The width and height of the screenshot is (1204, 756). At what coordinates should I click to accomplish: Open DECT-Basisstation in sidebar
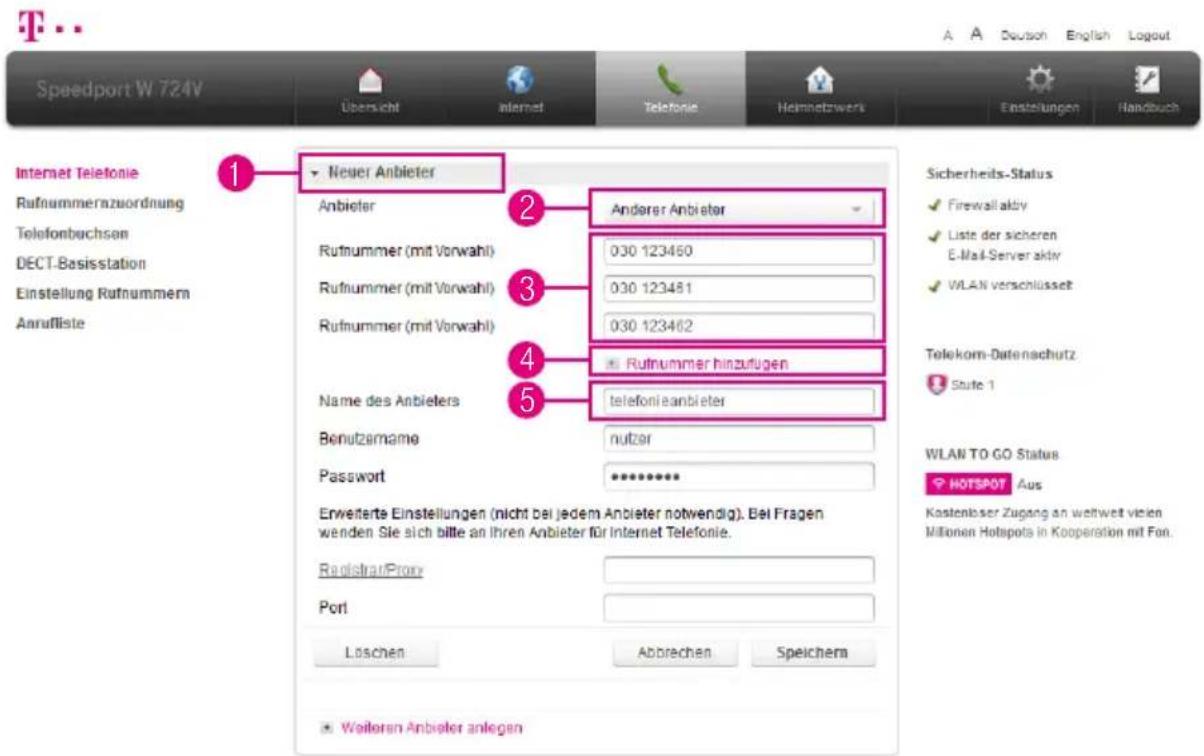point(80,262)
